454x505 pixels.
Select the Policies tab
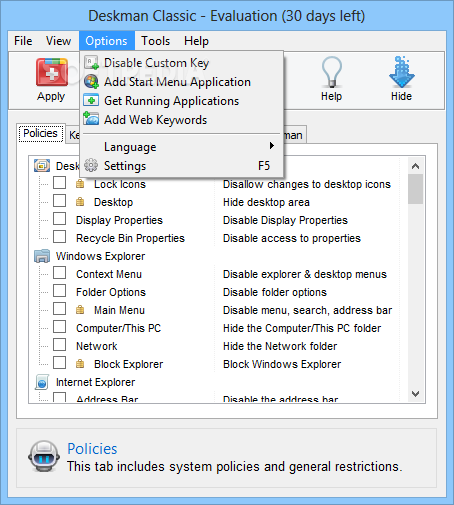(x=41, y=134)
